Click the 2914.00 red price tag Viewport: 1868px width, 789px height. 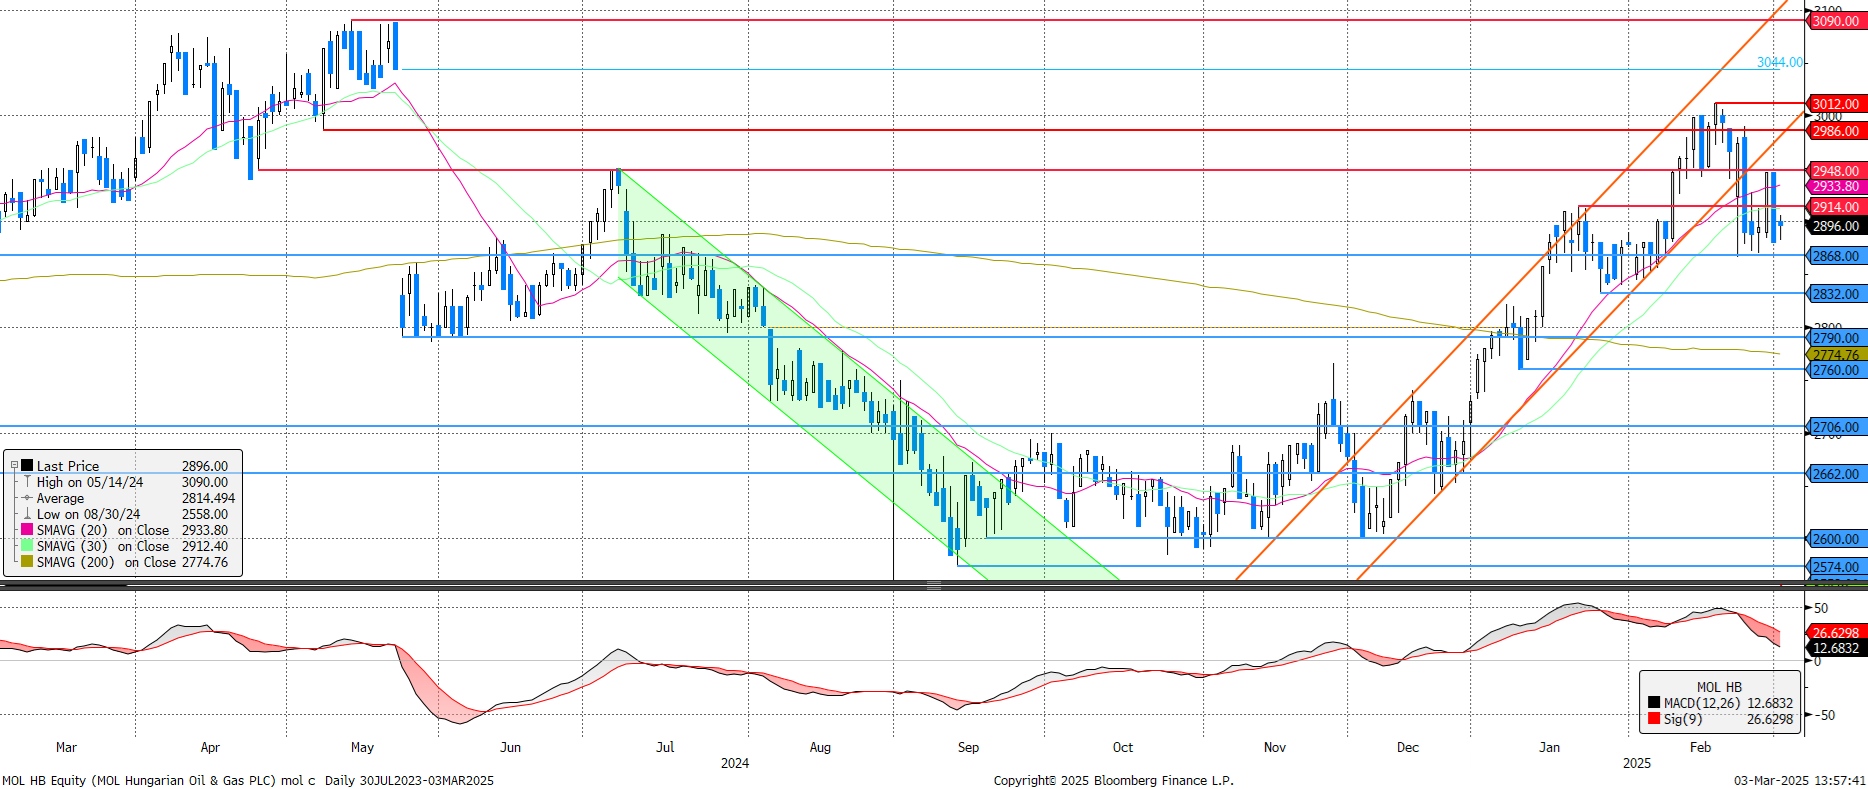(1837, 207)
